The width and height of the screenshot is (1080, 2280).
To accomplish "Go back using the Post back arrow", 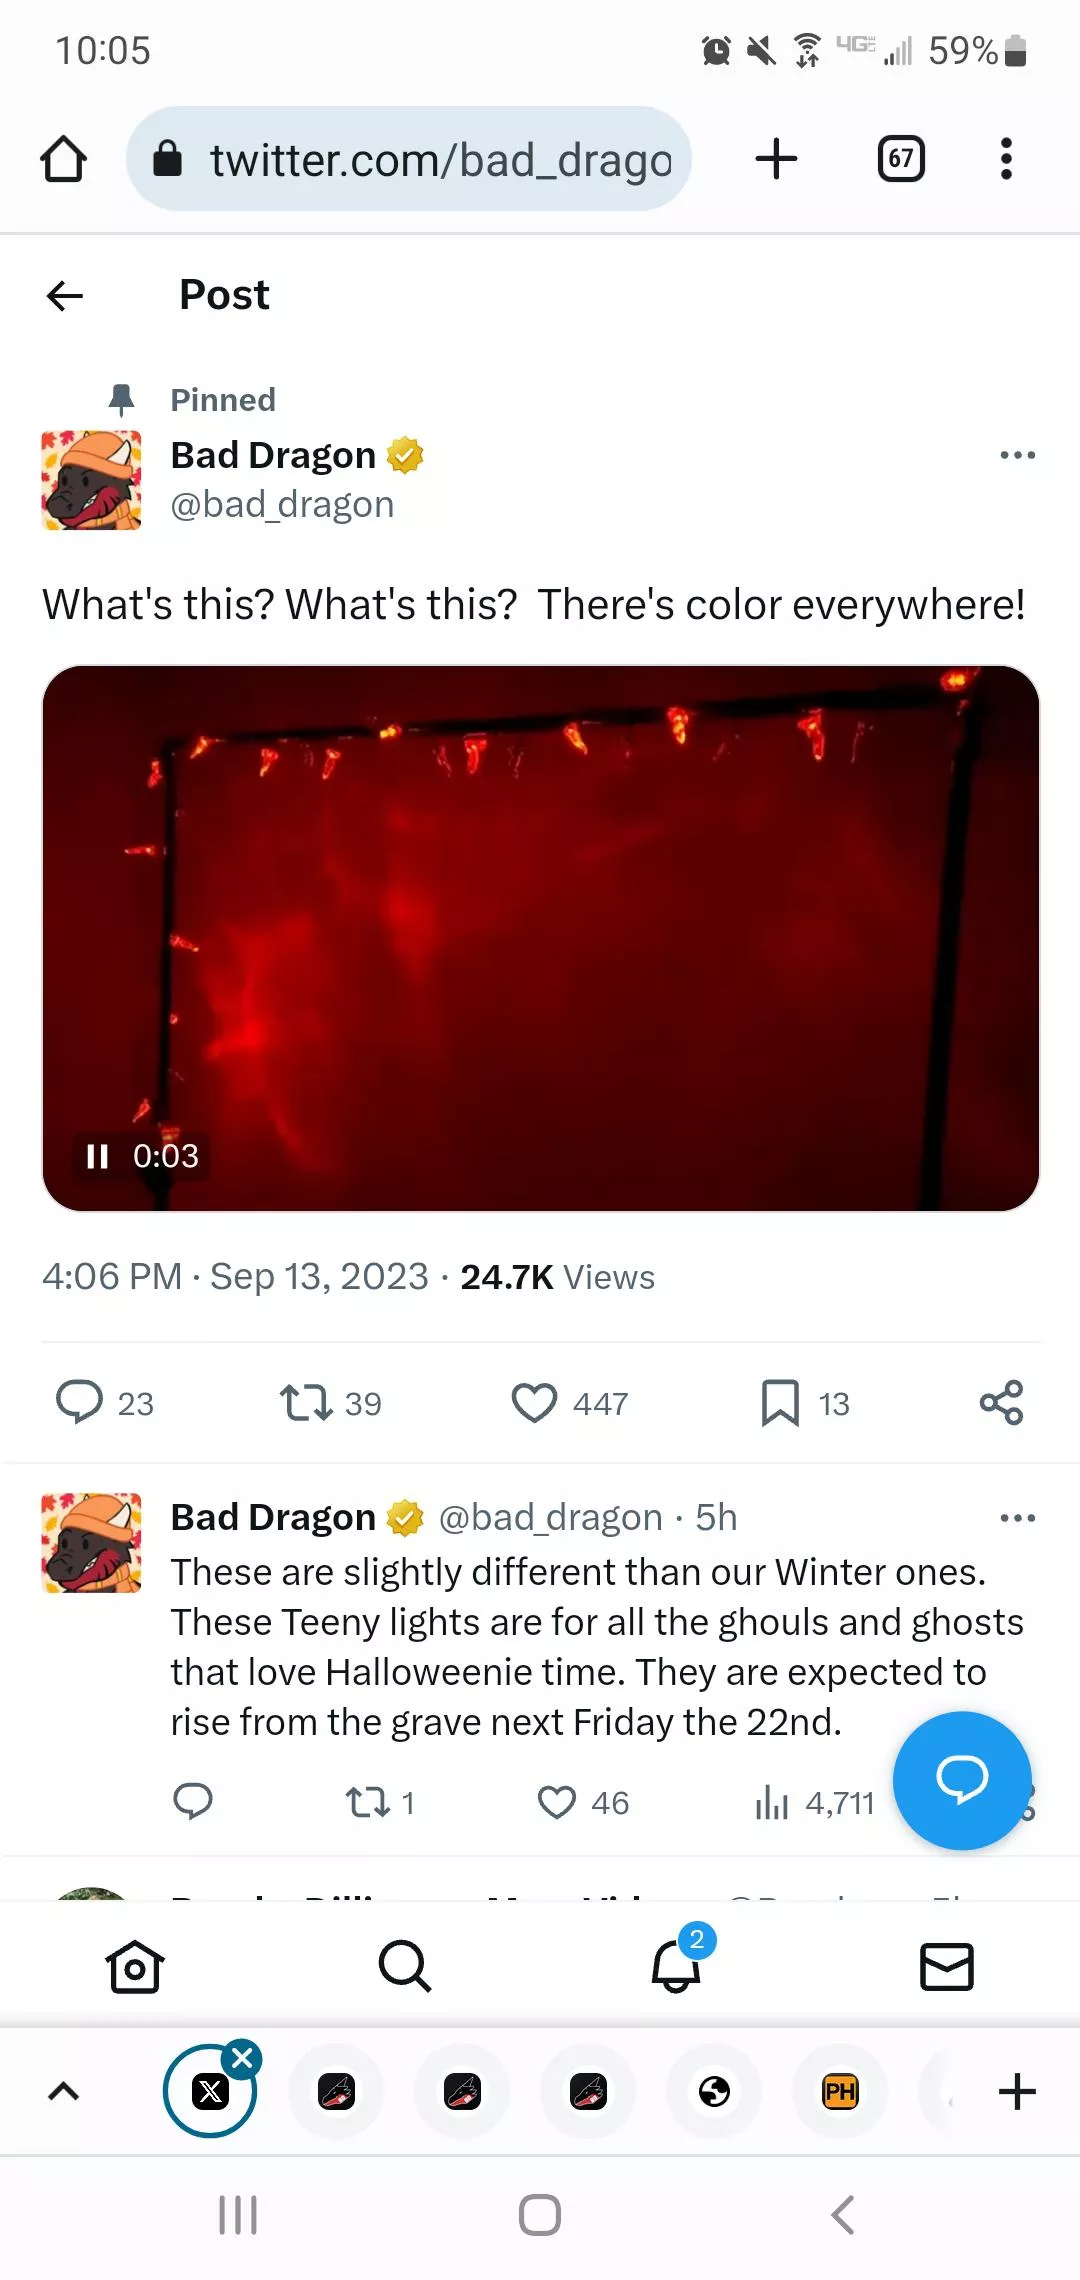I will pos(63,294).
